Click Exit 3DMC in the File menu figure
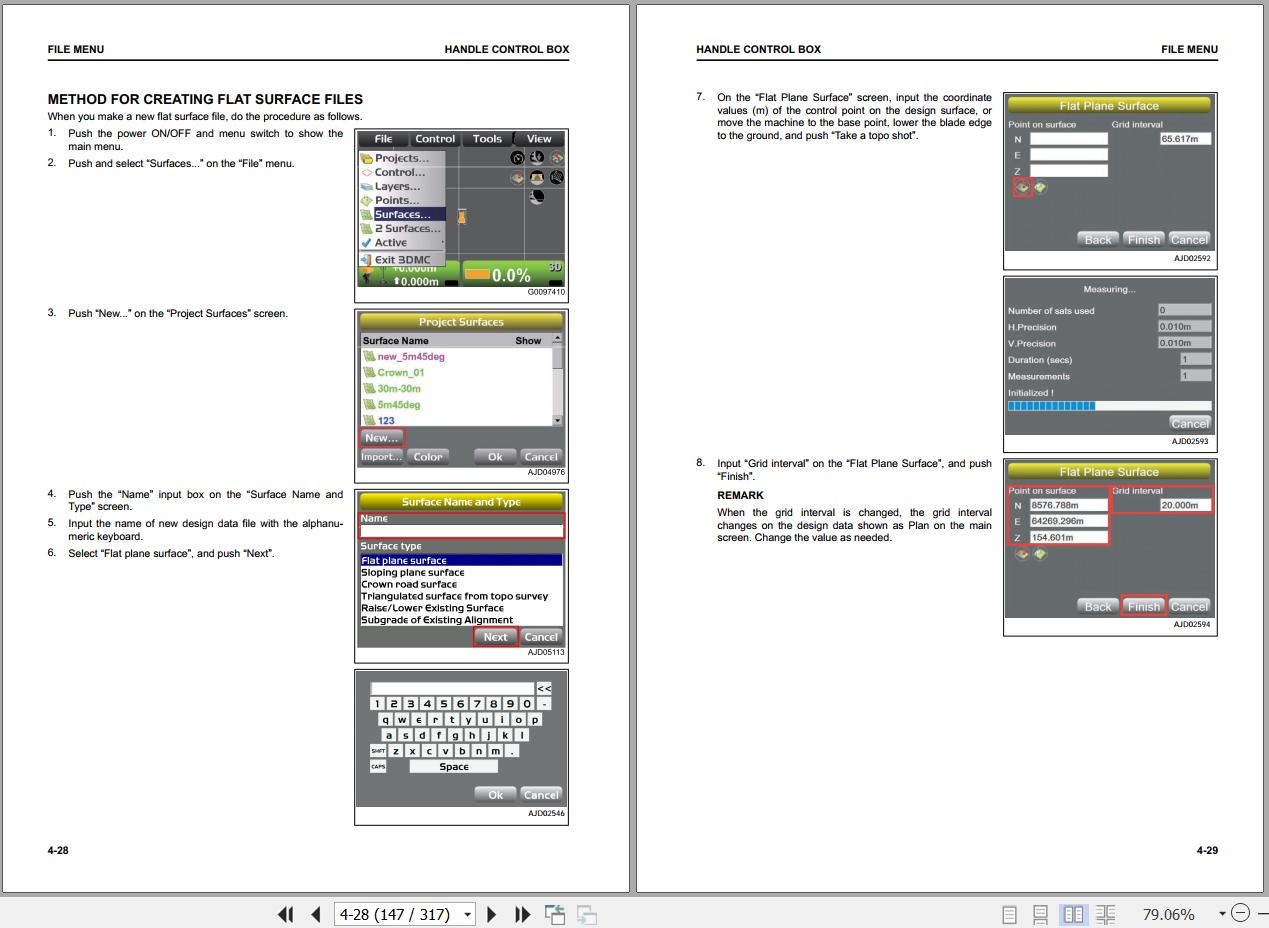Screen dimensions: 1269x928 pos(401,259)
